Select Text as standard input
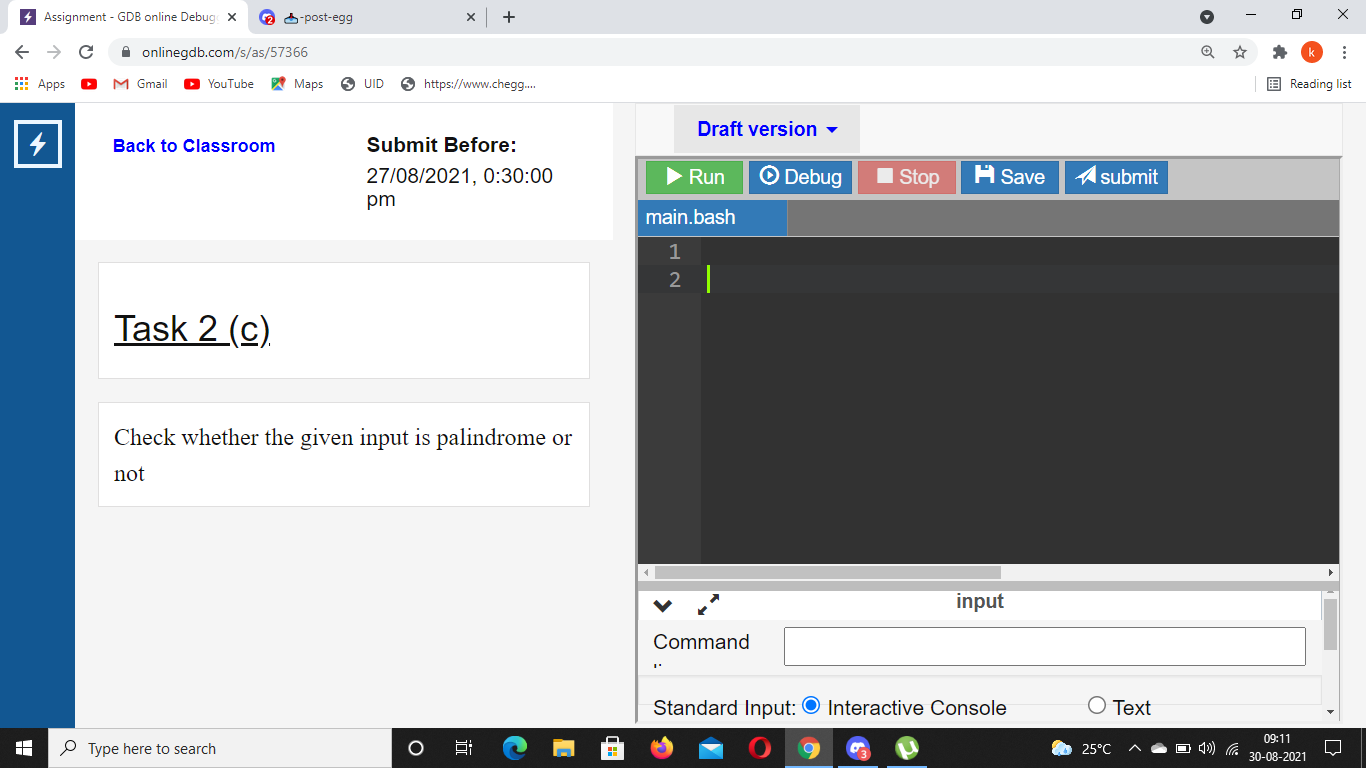Viewport: 1366px width, 768px height. point(1097,707)
